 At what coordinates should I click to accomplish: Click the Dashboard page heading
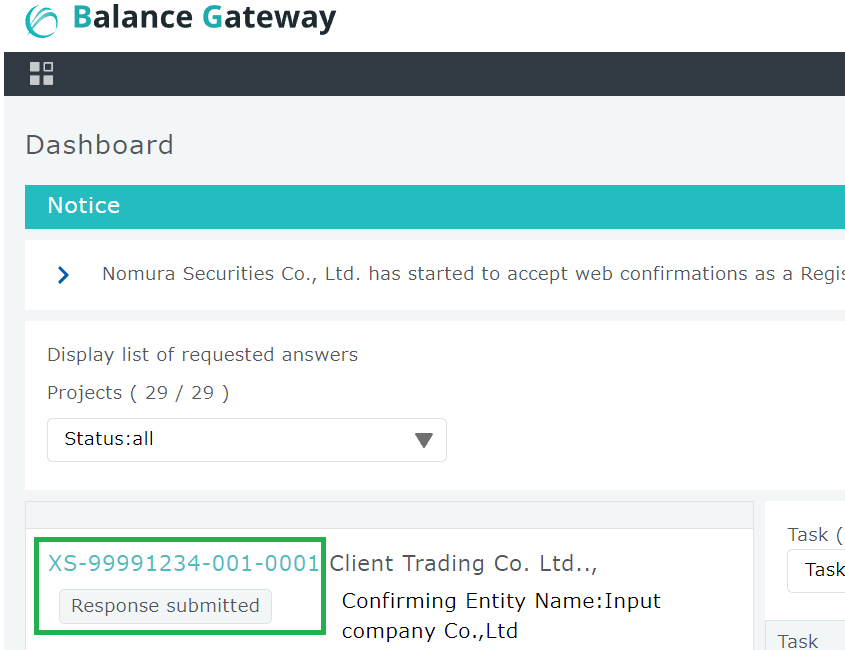pos(99,145)
